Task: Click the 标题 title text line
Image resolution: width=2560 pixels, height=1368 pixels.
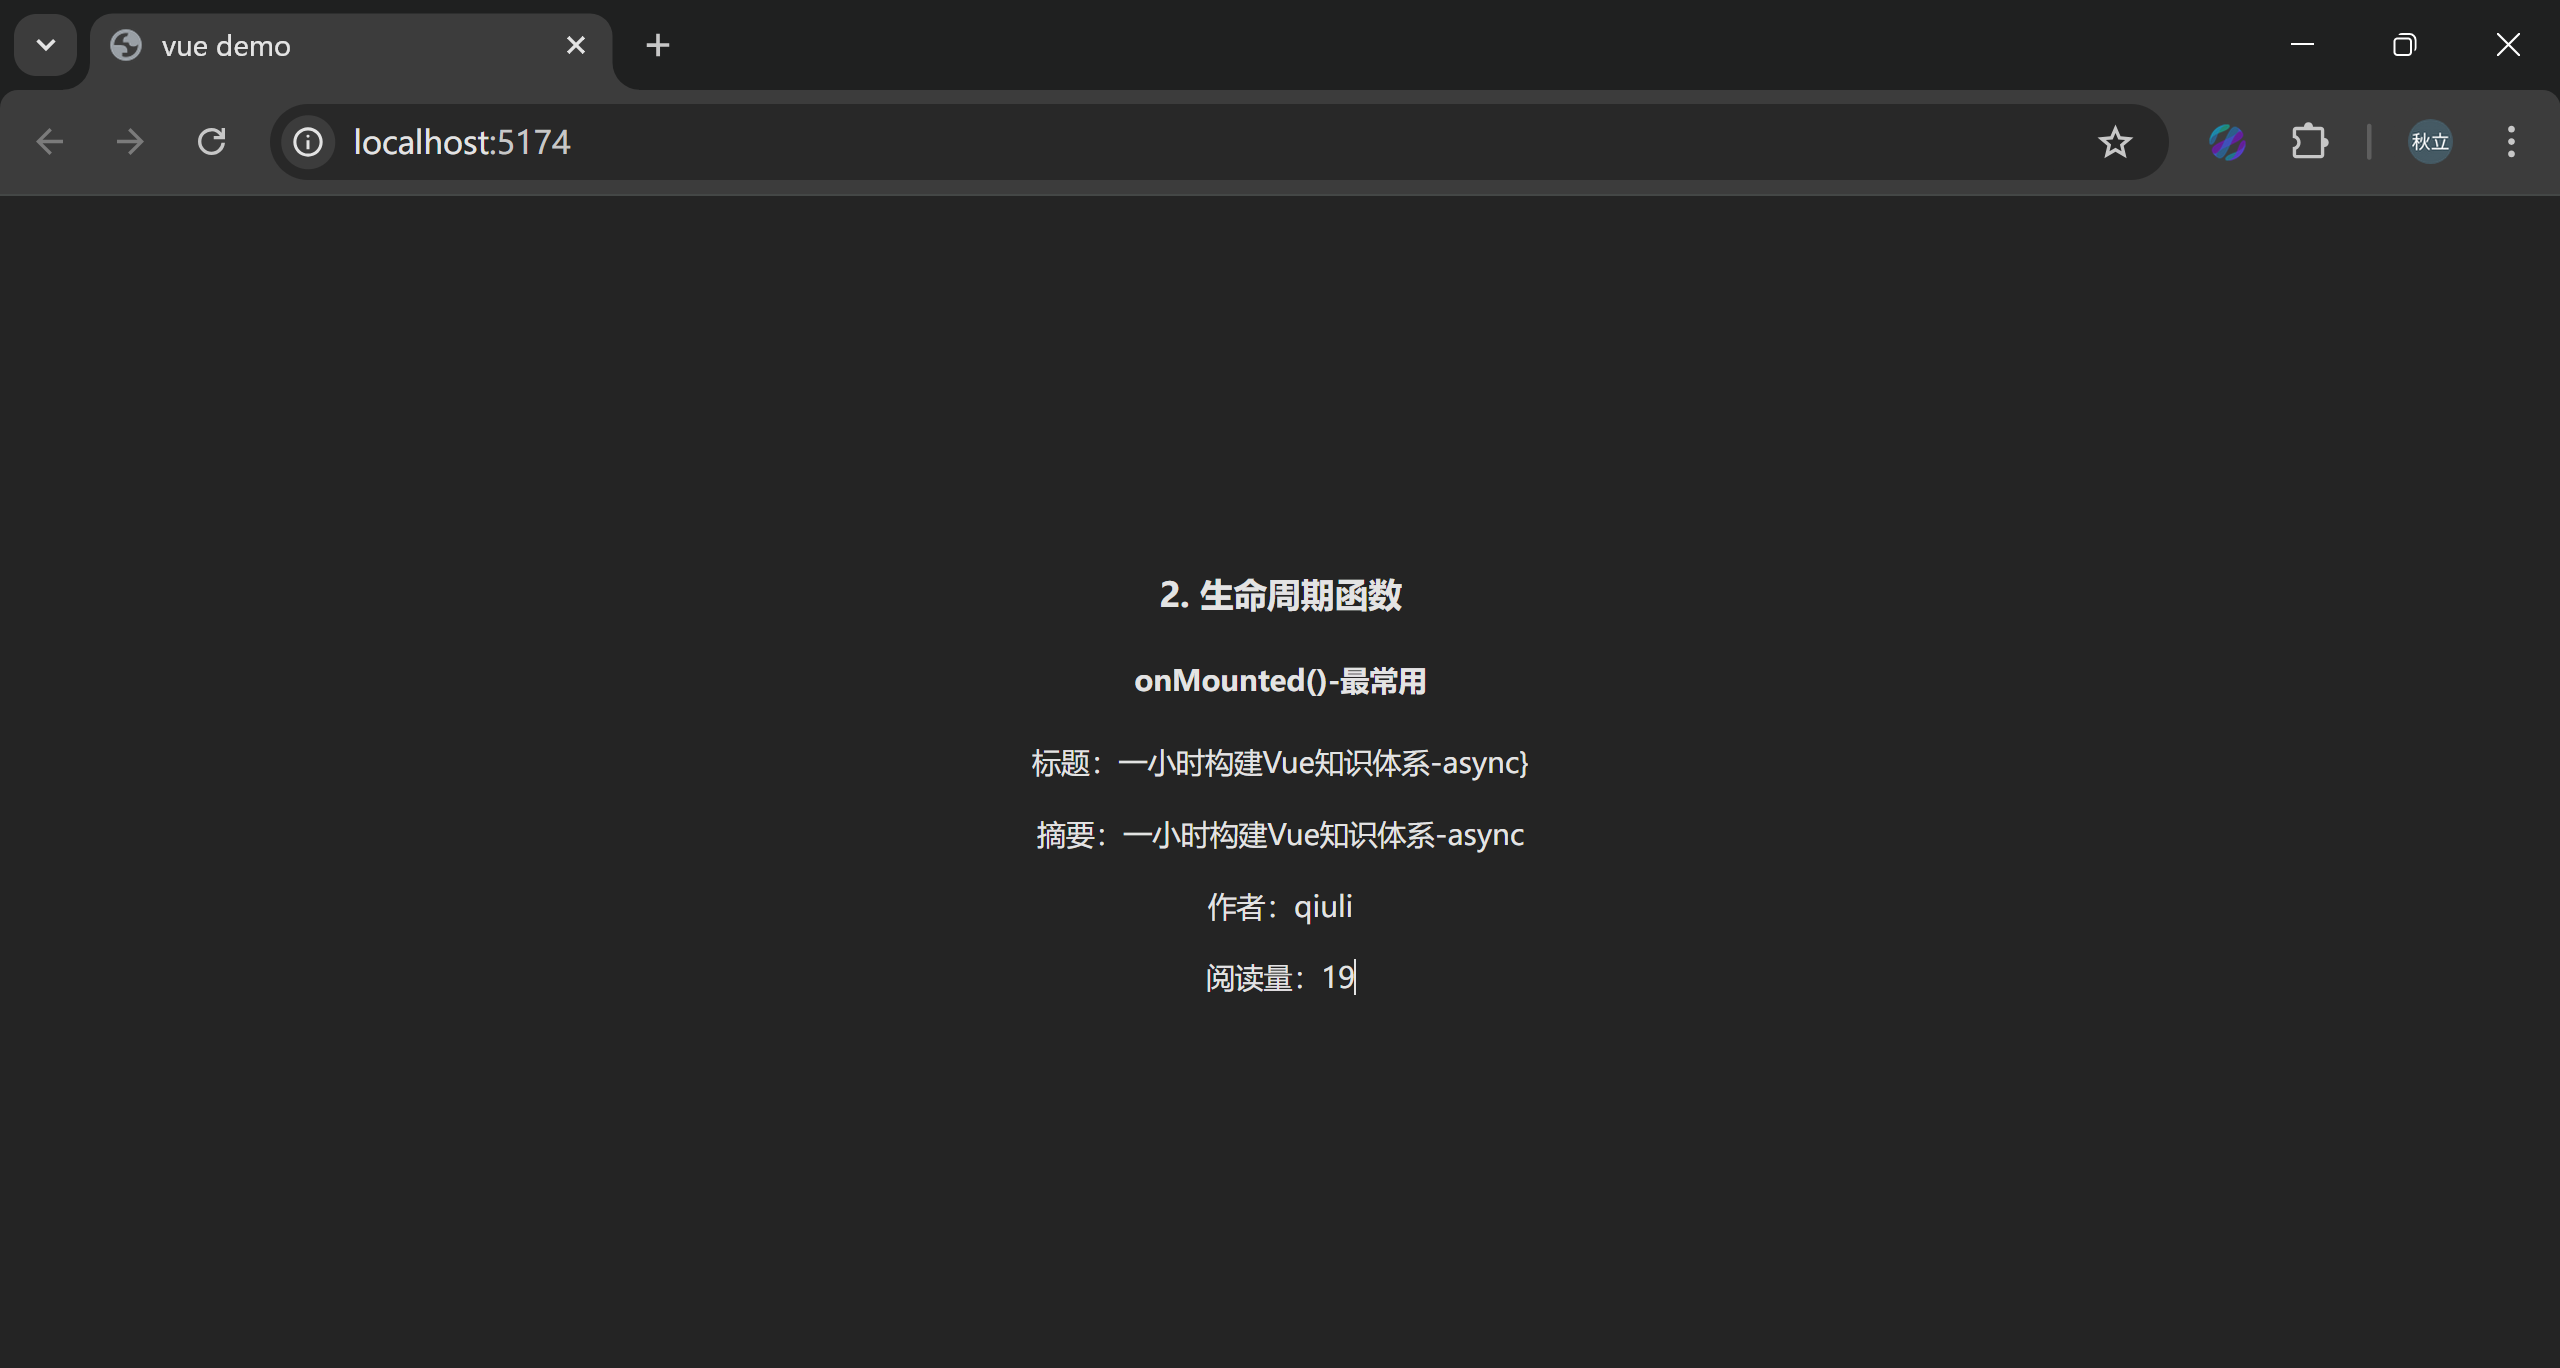Action: 1280,763
